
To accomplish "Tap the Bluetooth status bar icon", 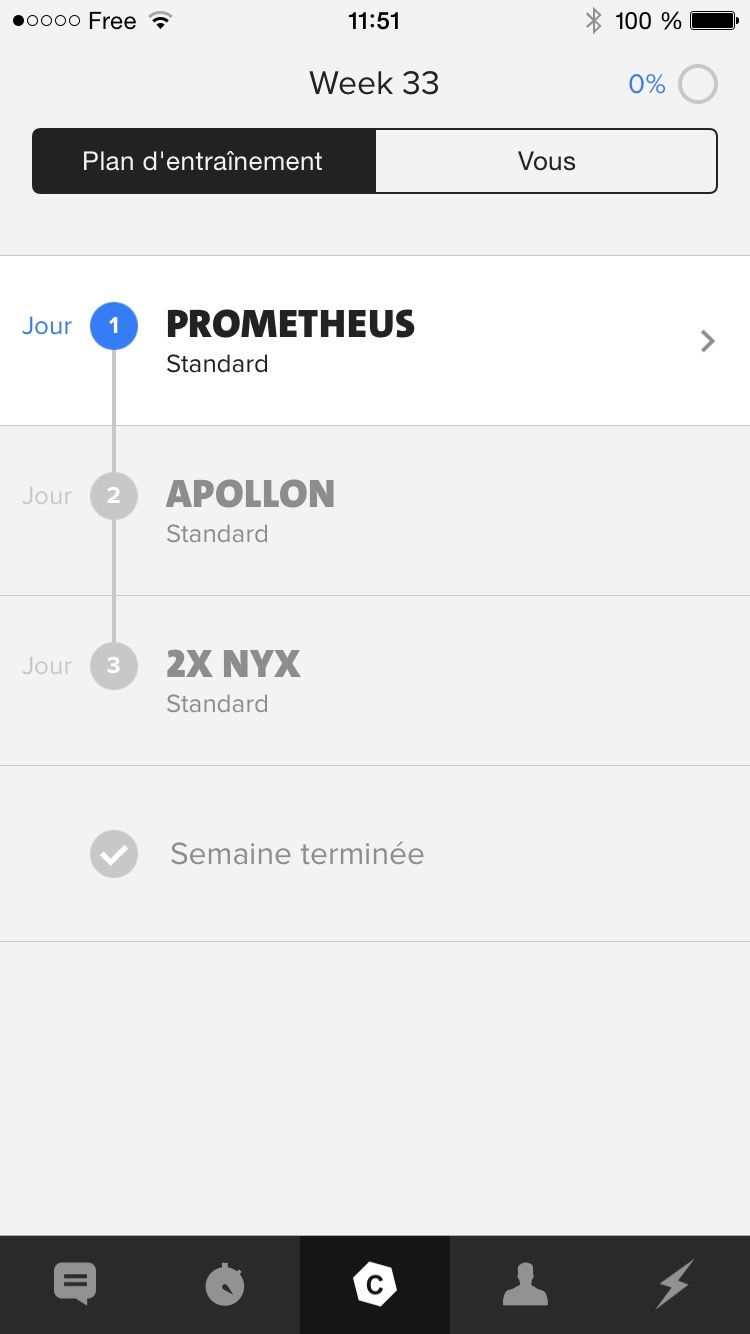I will (x=594, y=21).
